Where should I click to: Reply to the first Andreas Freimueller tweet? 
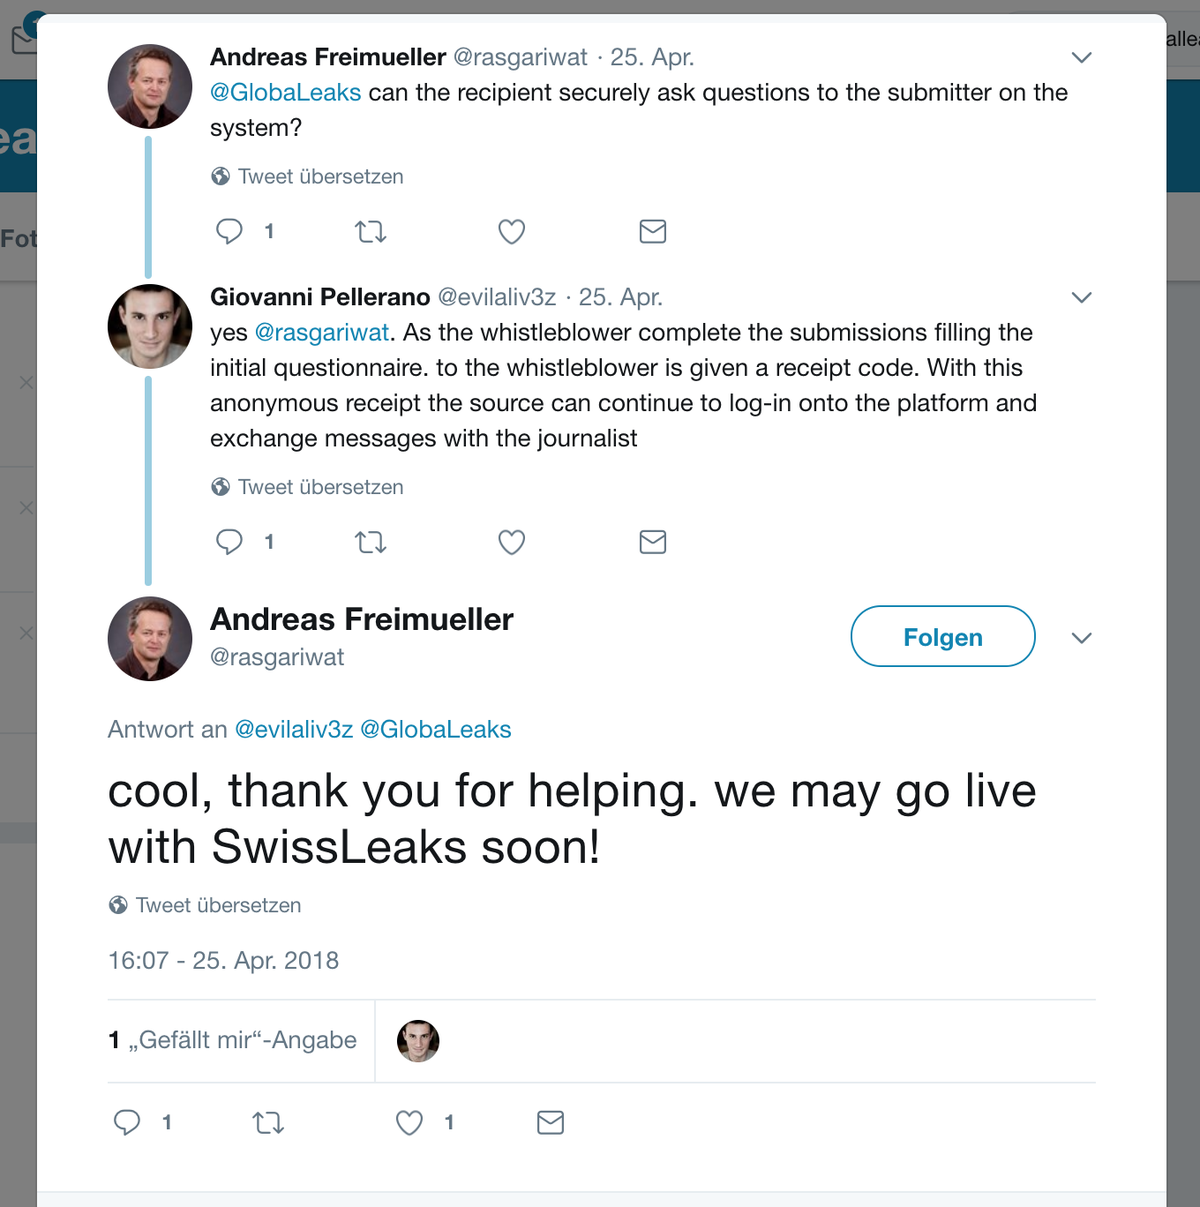click(230, 232)
